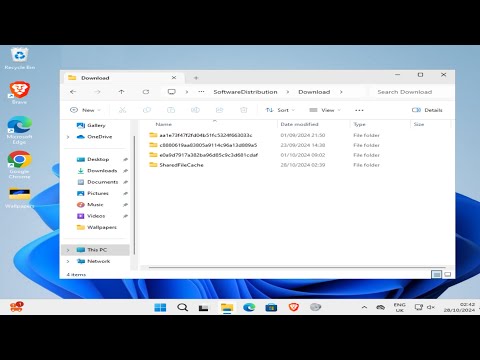480x360 pixels.
Task: Expand the This PC tree node
Action: pos(68,250)
